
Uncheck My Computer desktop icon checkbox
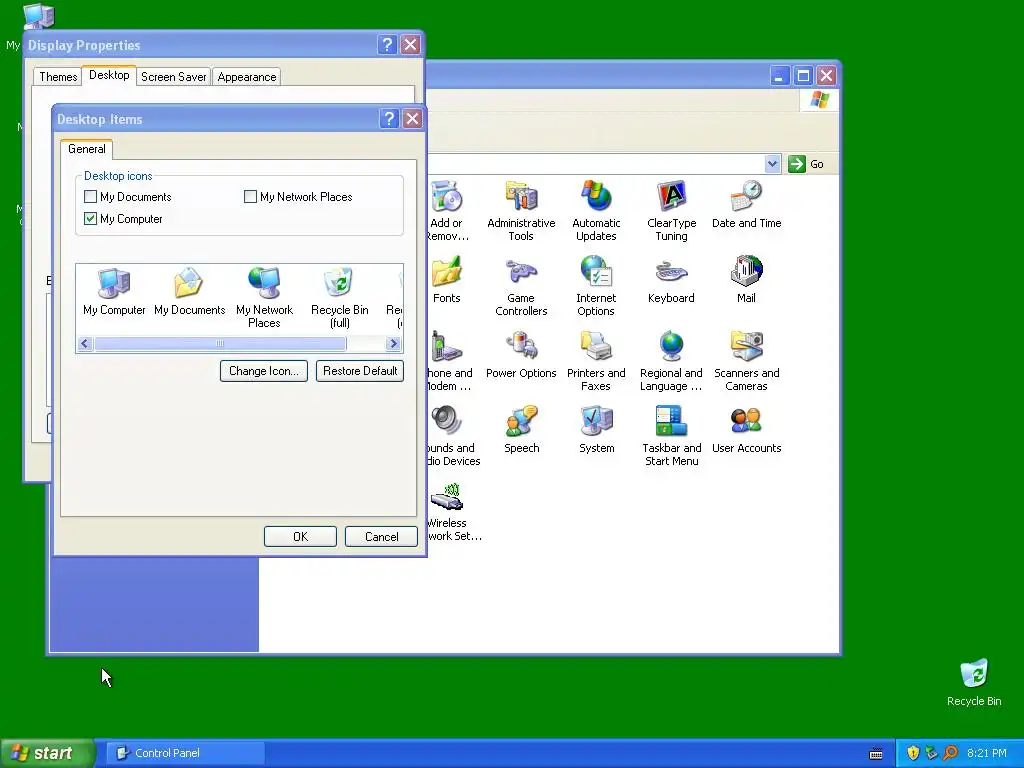(x=91, y=219)
